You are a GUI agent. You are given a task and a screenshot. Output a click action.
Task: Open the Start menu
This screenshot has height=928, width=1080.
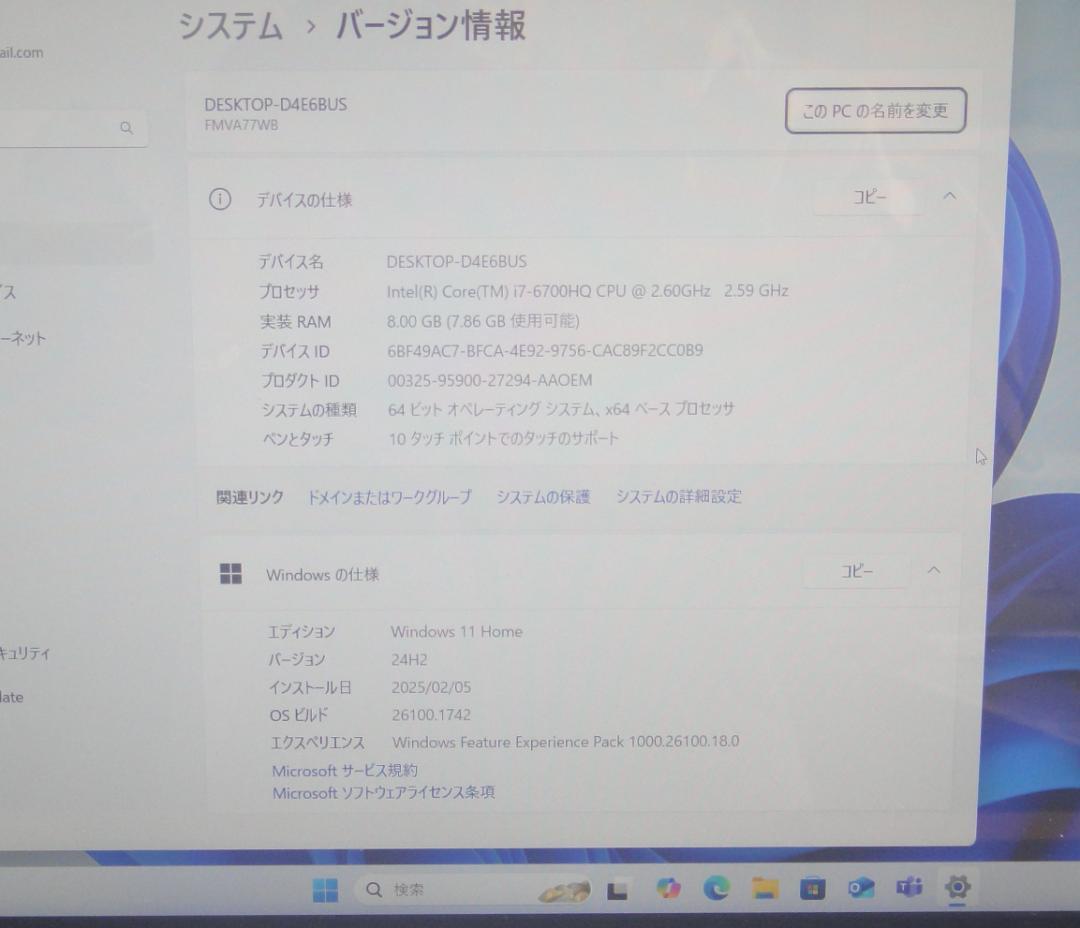pyautogui.click(x=325, y=888)
